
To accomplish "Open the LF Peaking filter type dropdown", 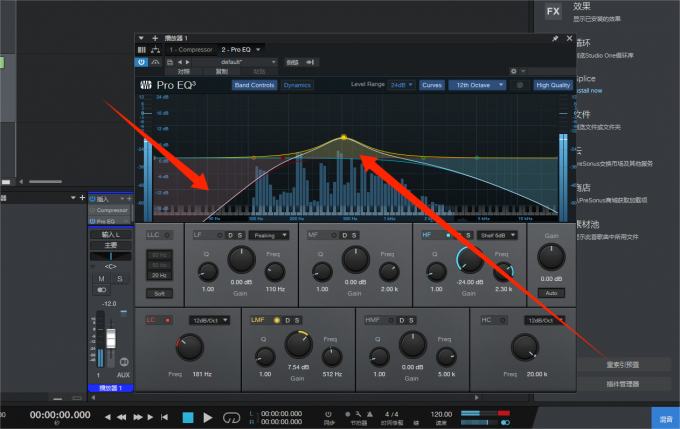I will click(269, 236).
